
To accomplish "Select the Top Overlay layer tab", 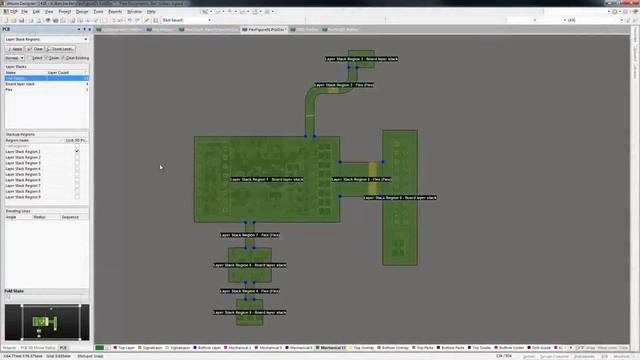I will click(362, 348).
